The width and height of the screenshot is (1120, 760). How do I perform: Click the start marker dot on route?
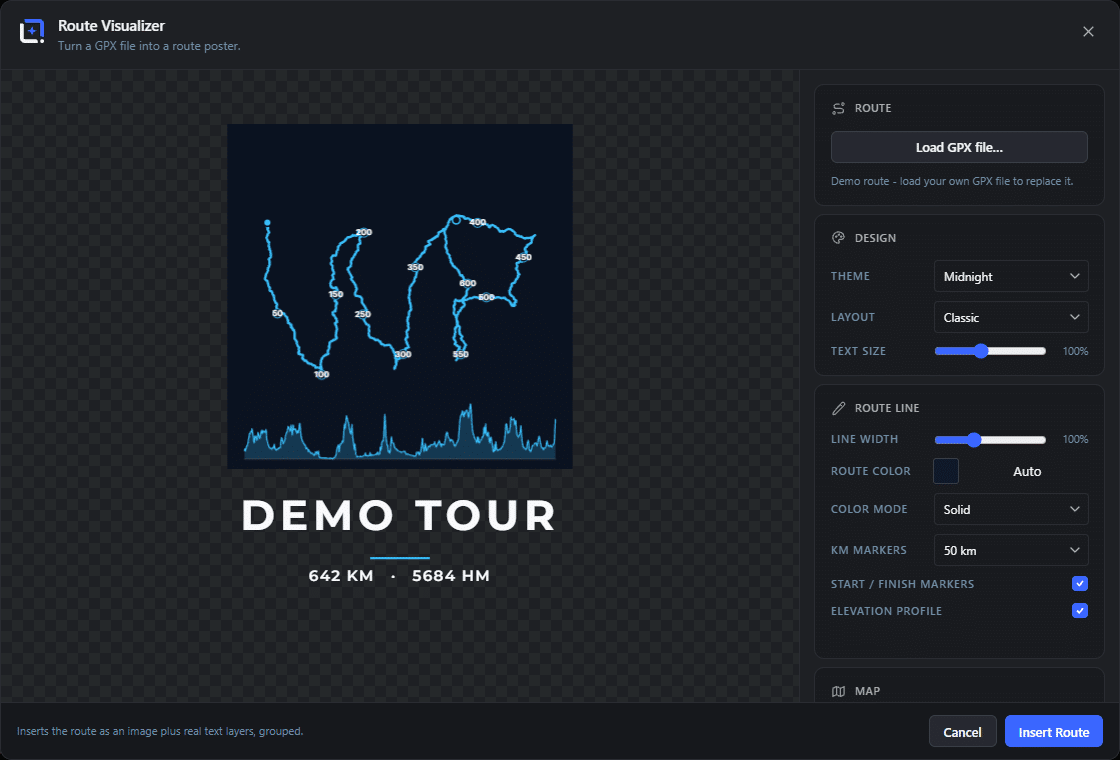[x=267, y=222]
